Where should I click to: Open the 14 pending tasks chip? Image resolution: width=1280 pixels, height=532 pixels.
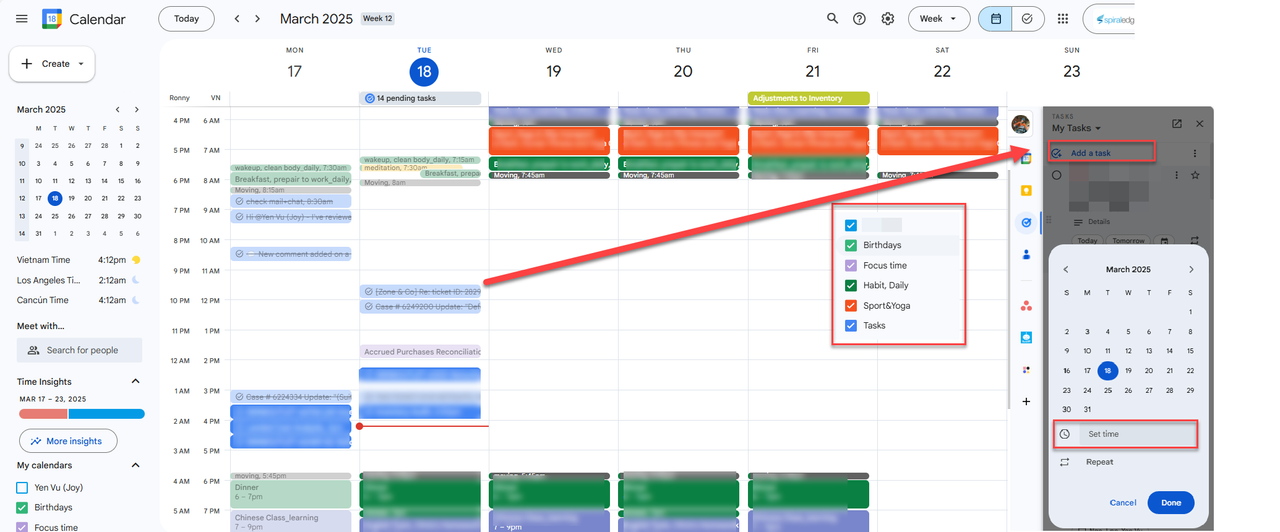coord(420,98)
